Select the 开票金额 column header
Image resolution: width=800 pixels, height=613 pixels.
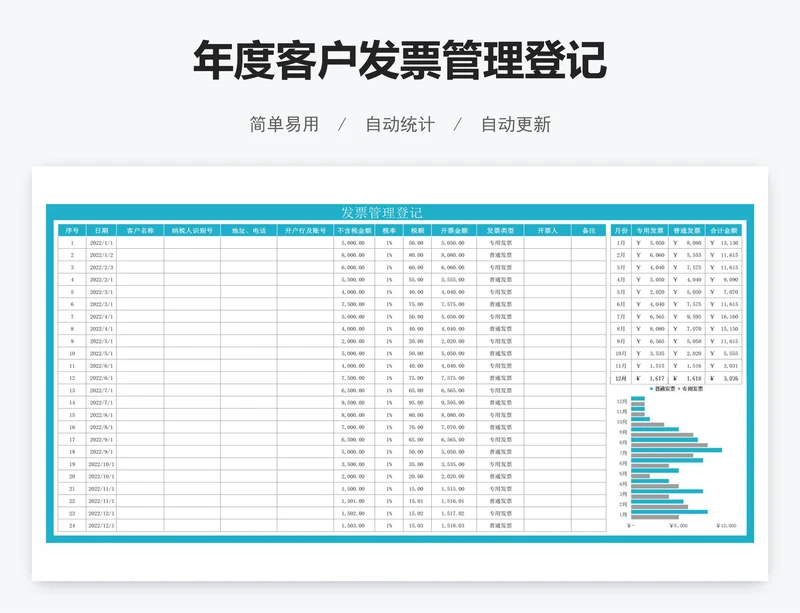454,231
